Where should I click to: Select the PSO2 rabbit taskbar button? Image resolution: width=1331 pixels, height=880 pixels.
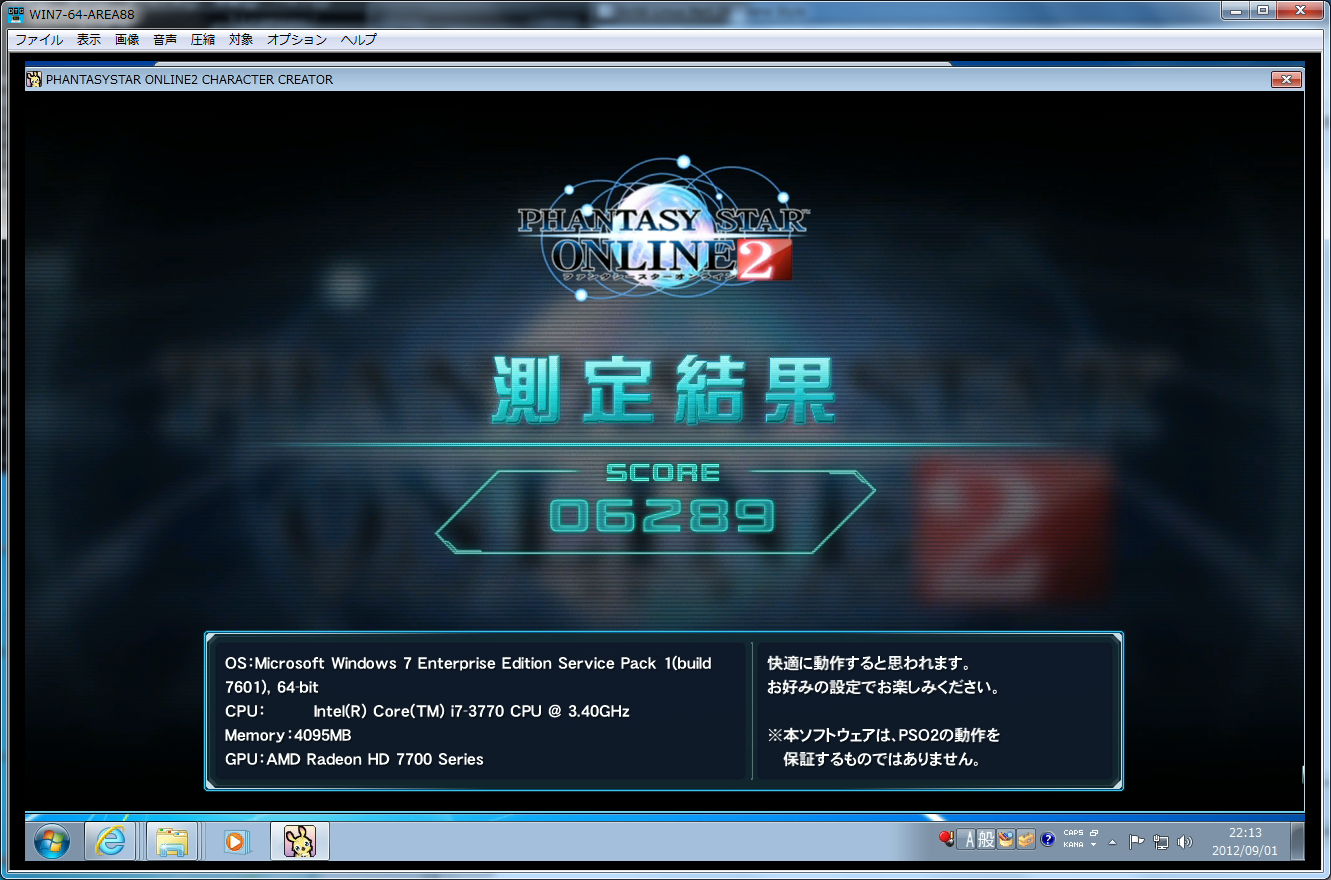pos(299,841)
